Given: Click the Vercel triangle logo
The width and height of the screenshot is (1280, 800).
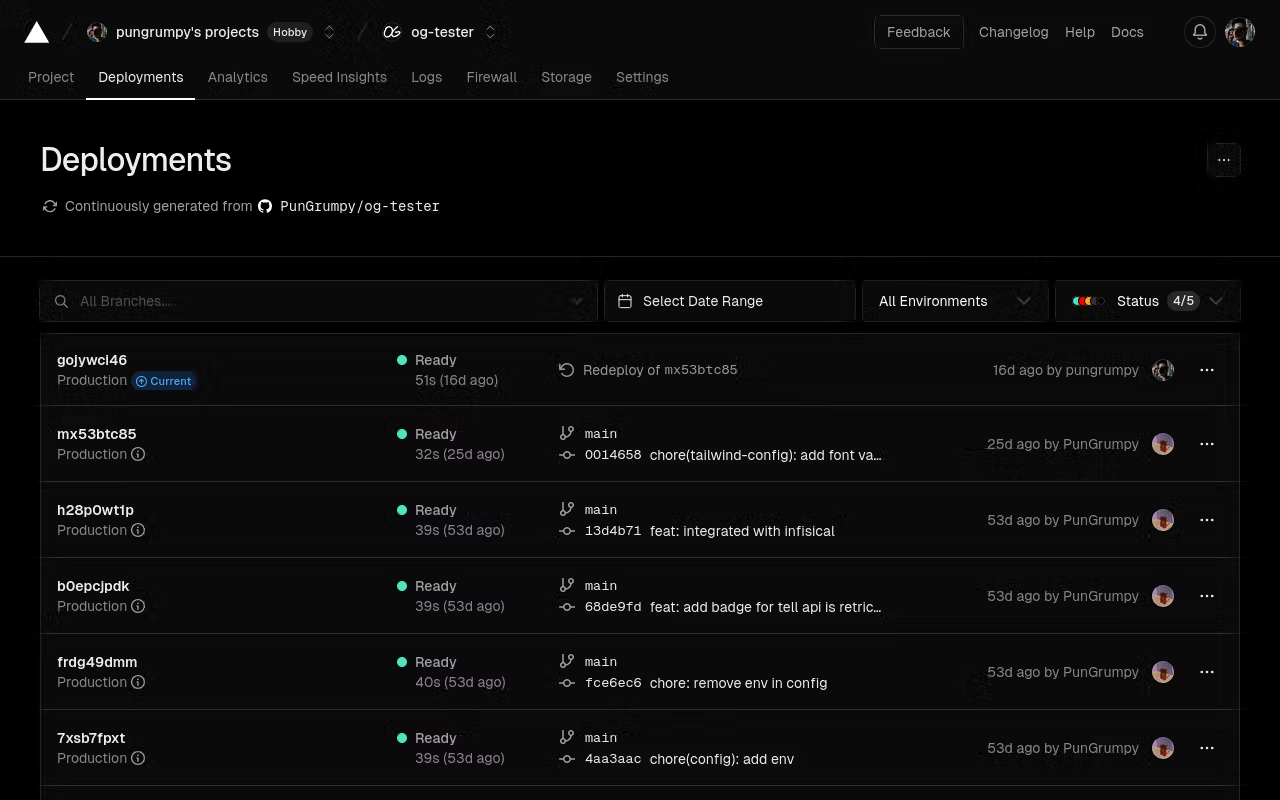Looking at the screenshot, I should tap(37, 33).
